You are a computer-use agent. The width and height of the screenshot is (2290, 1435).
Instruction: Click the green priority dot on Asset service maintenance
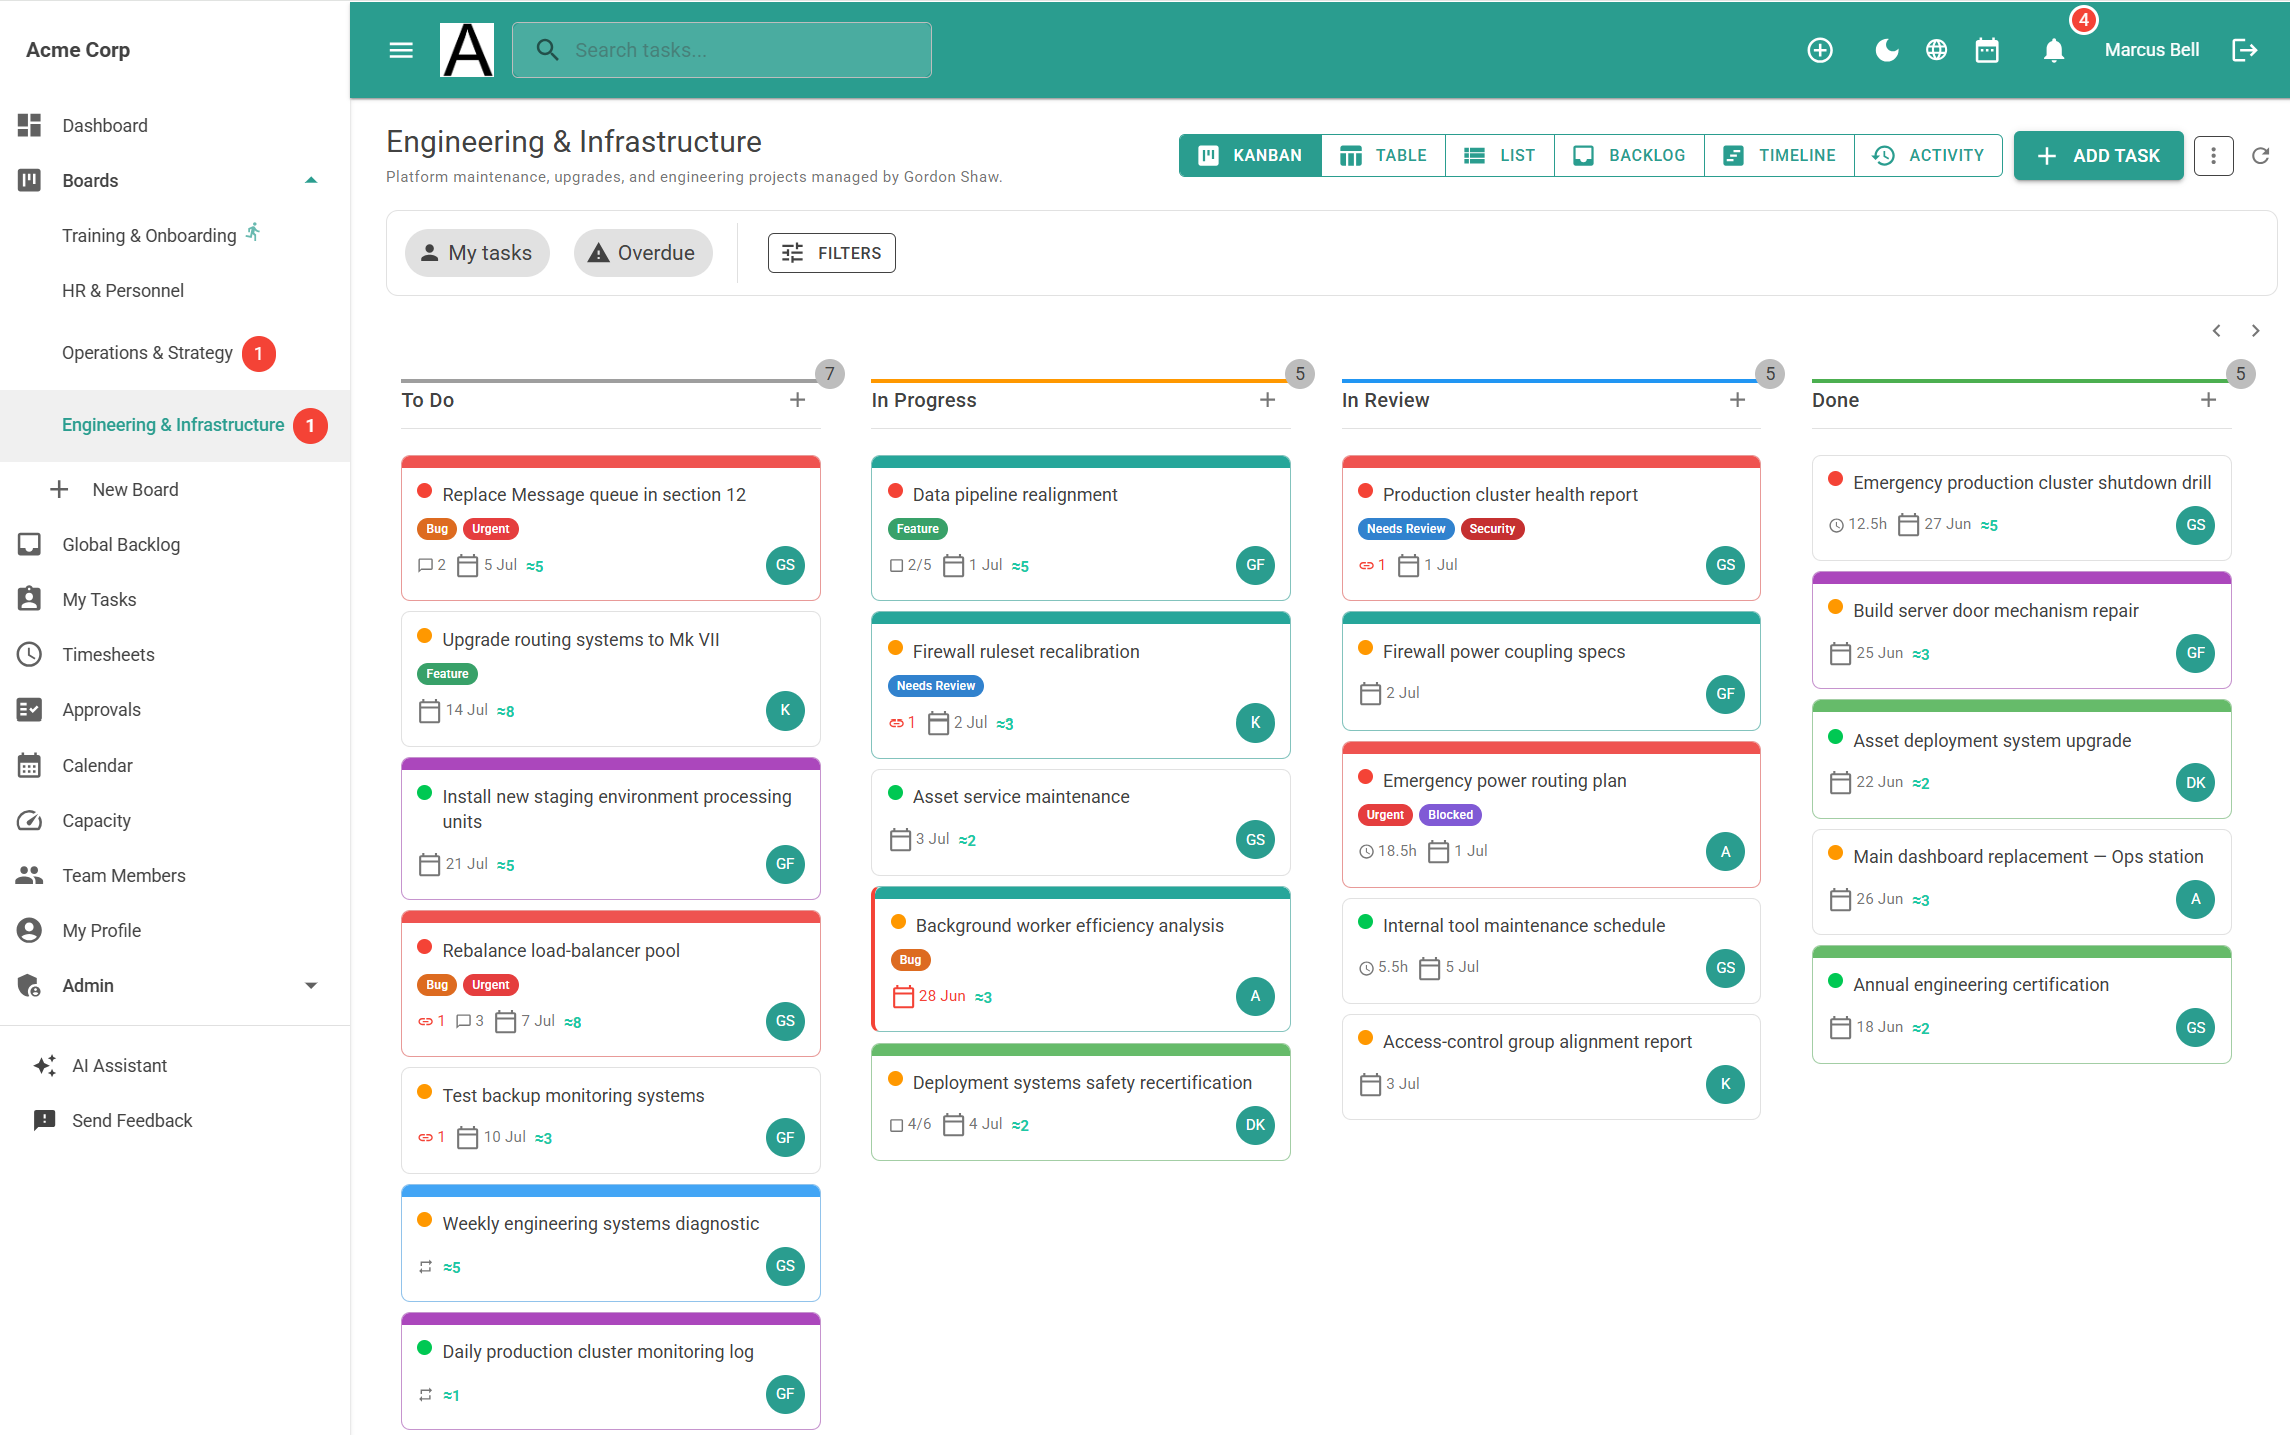click(x=895, y=793)
